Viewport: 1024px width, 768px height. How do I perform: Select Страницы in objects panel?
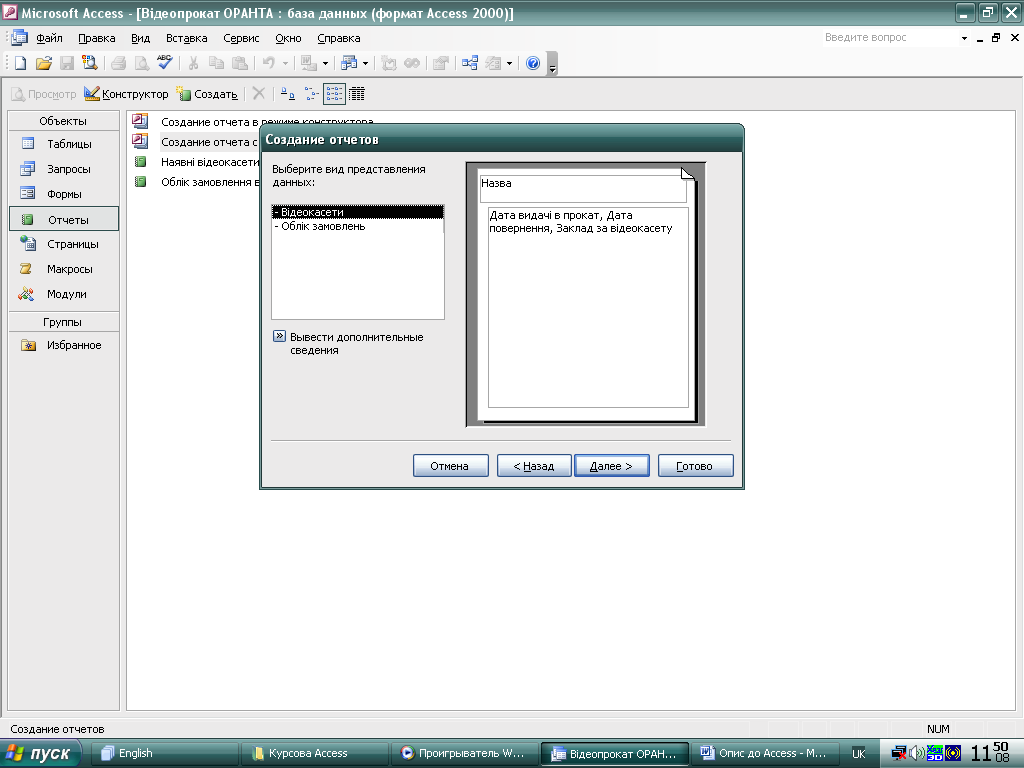point(63,244)
